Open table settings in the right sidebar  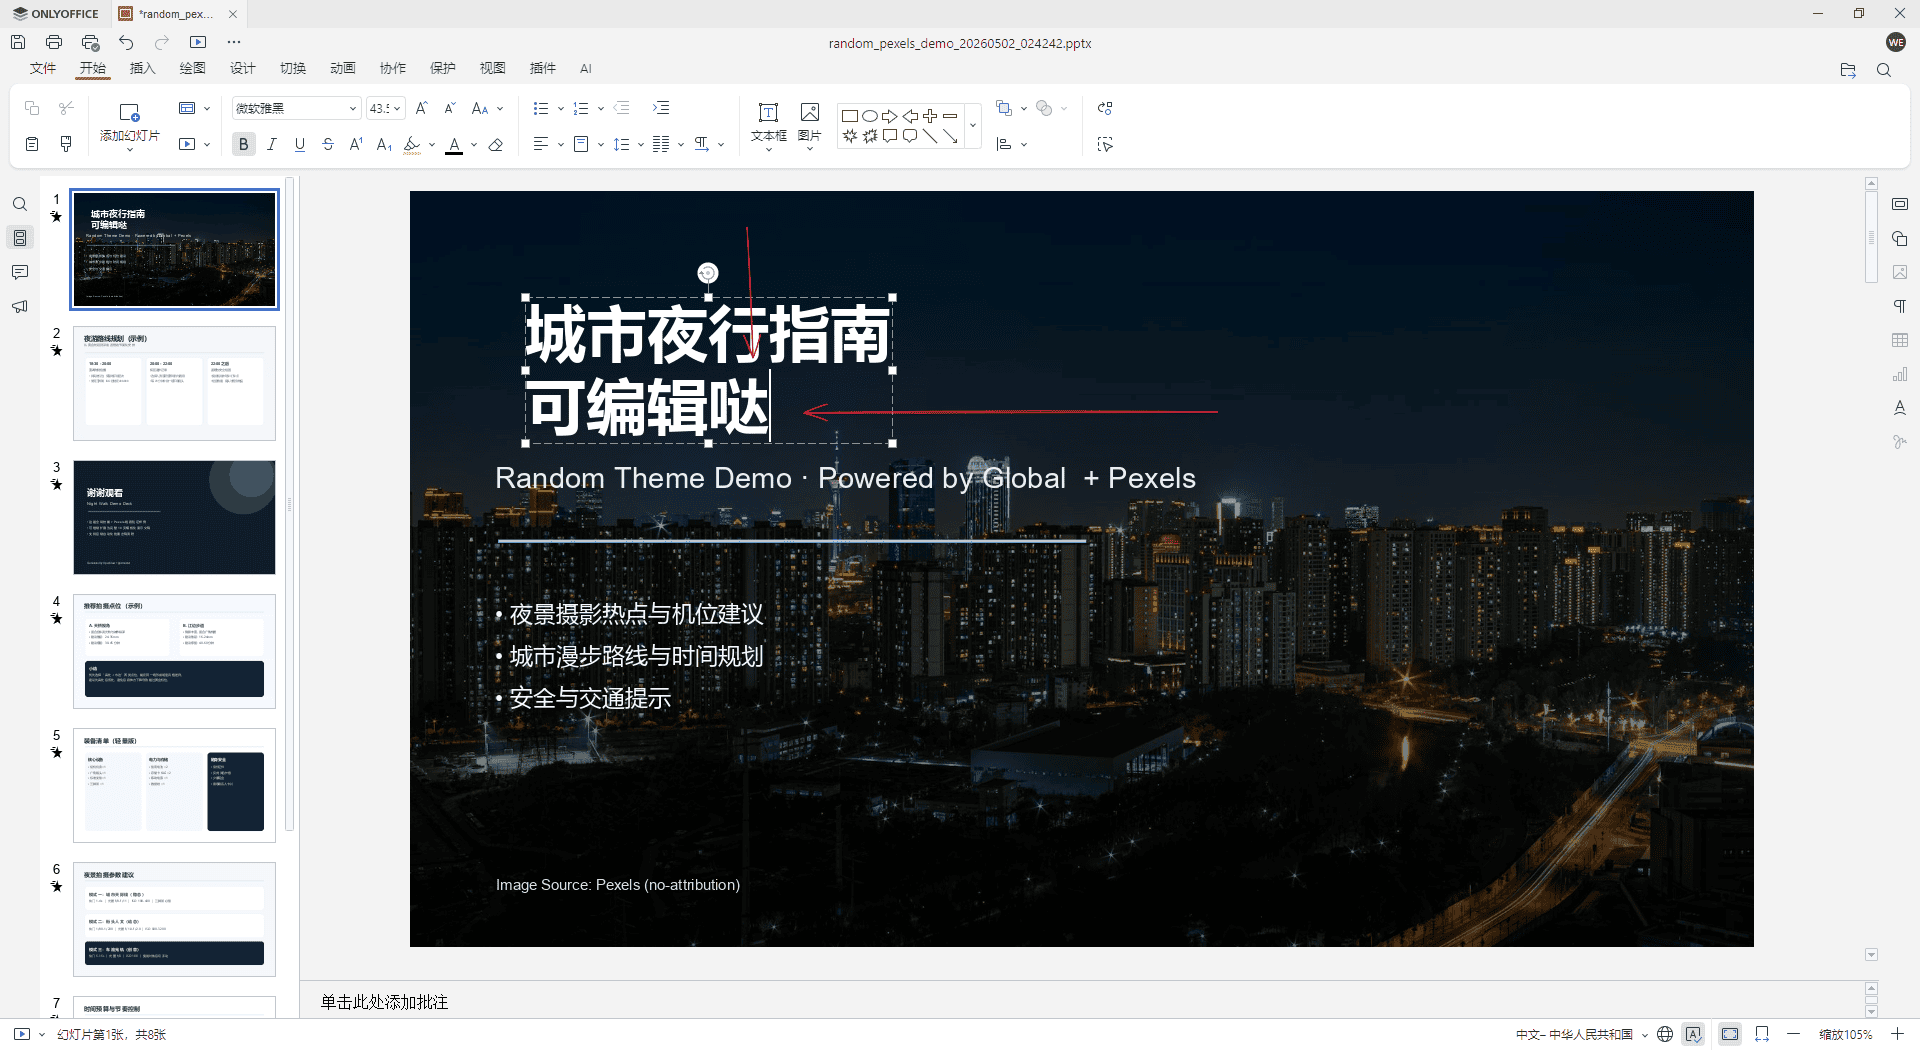pos(1900,340)
